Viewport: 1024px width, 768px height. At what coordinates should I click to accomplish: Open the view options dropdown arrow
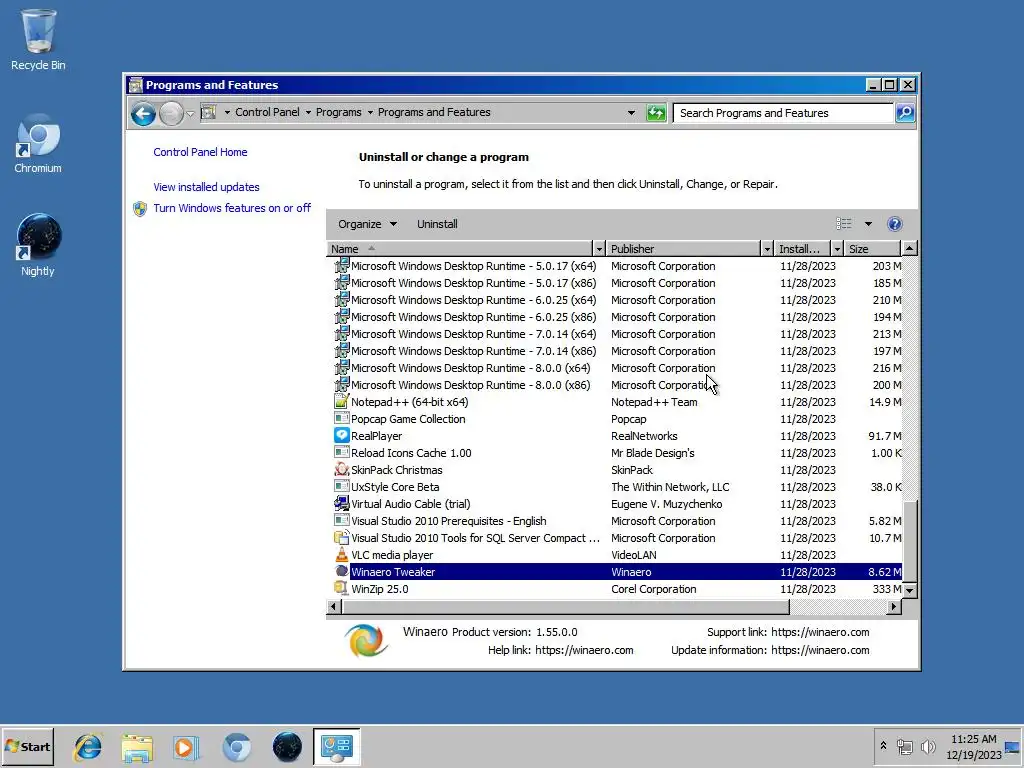click(868, 224)
